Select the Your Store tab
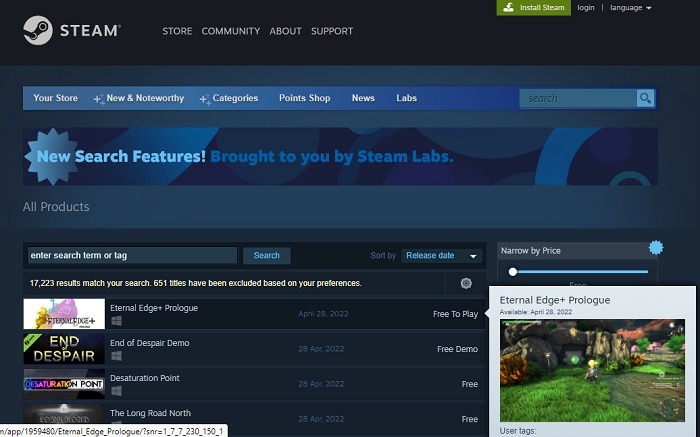This screenshot has width=700, height=437. coord(55,98)
